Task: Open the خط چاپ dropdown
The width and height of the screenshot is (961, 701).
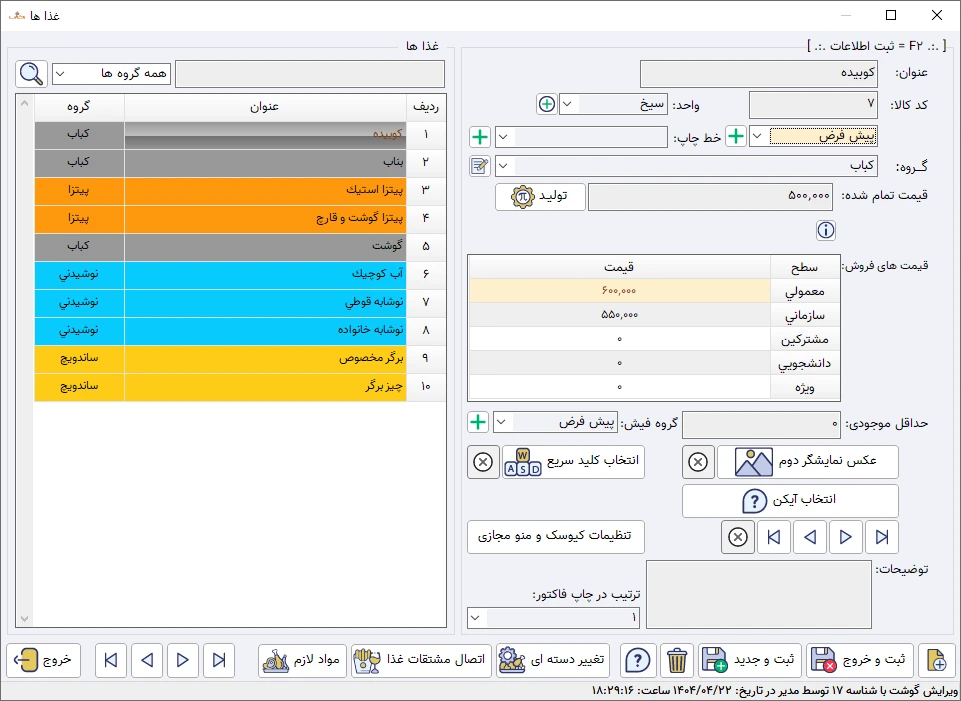Action: [504, 137]
